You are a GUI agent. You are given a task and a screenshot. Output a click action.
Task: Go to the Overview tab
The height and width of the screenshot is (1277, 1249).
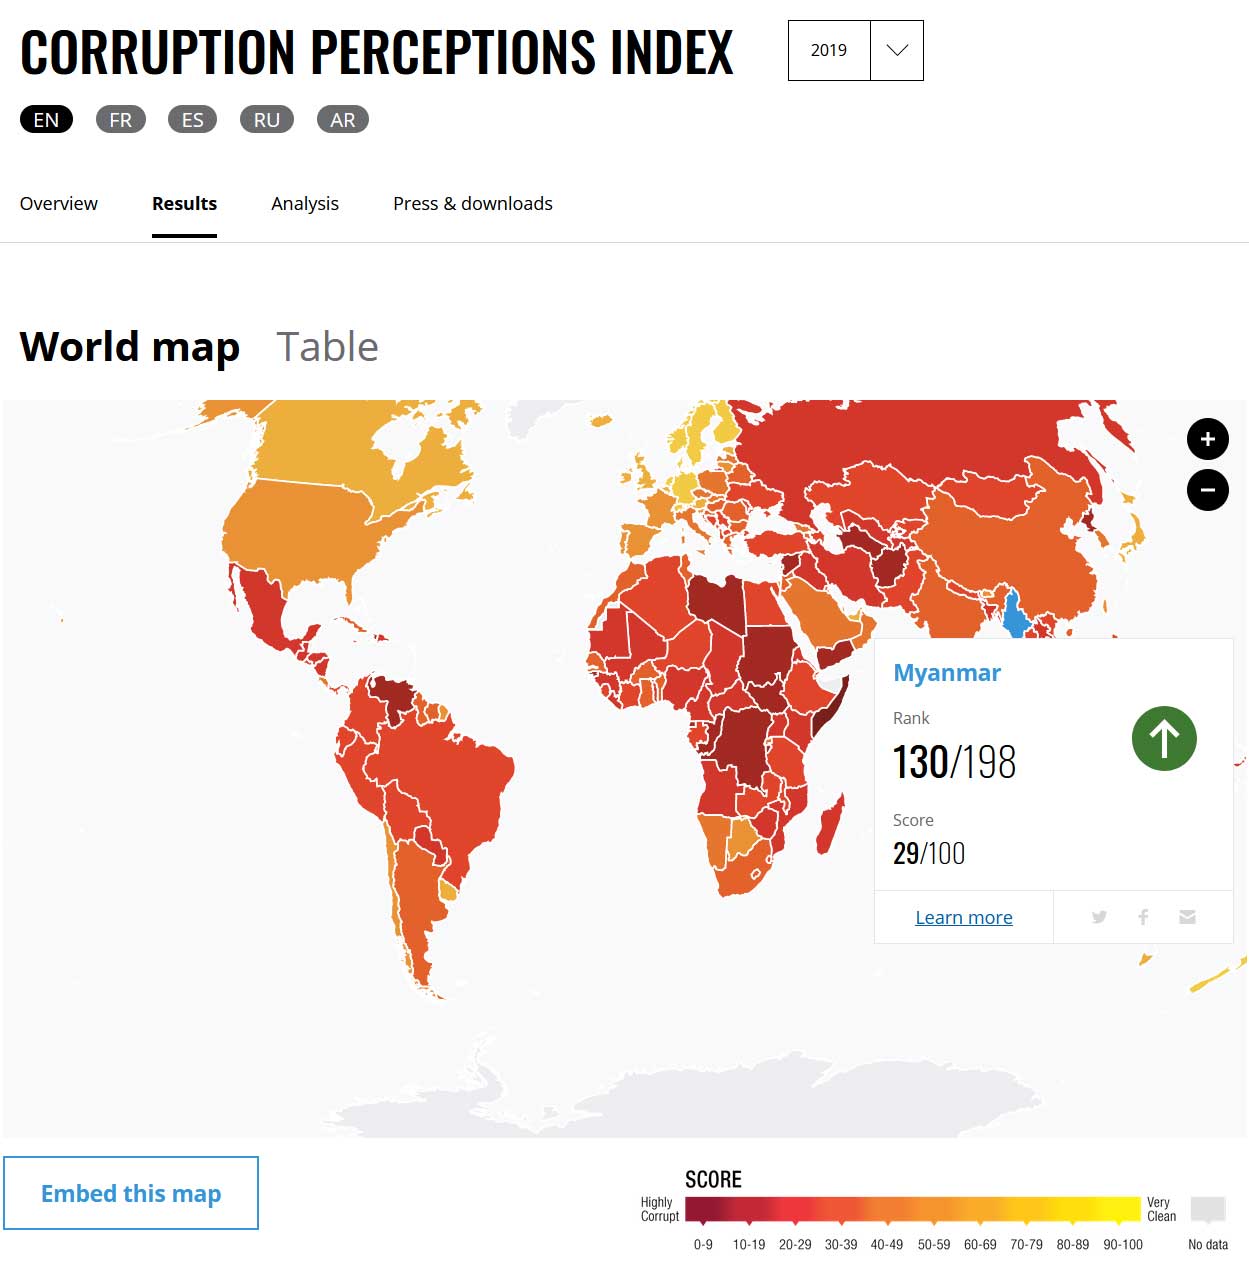pos(59,203)
